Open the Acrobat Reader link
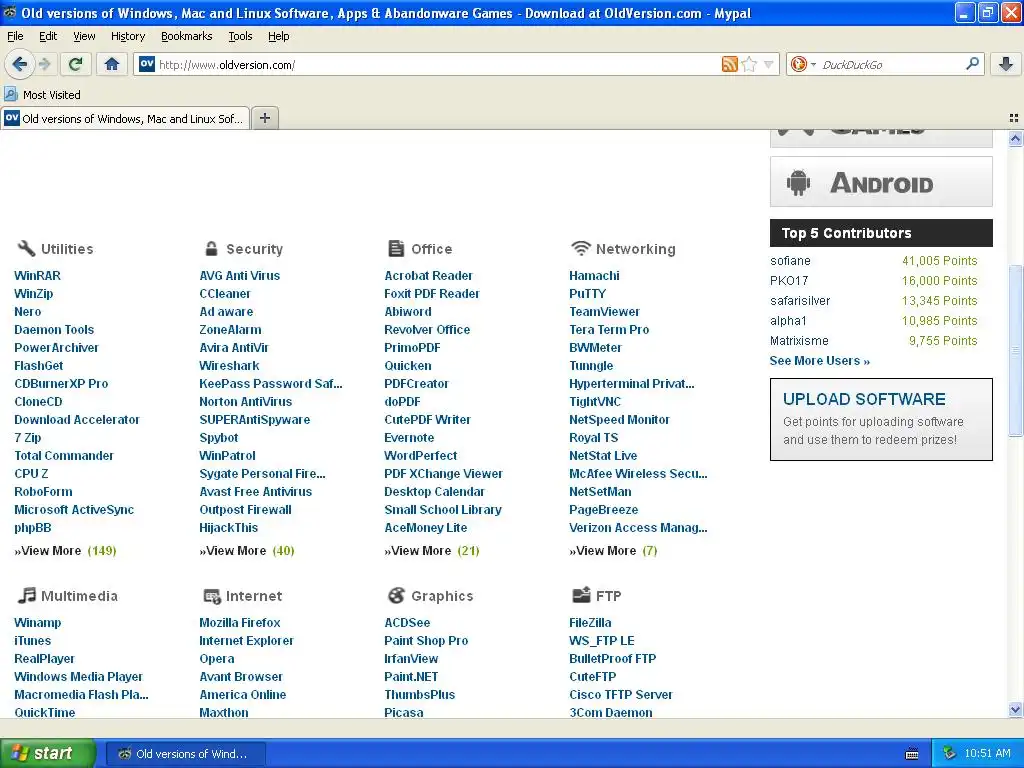 point(428,276)
